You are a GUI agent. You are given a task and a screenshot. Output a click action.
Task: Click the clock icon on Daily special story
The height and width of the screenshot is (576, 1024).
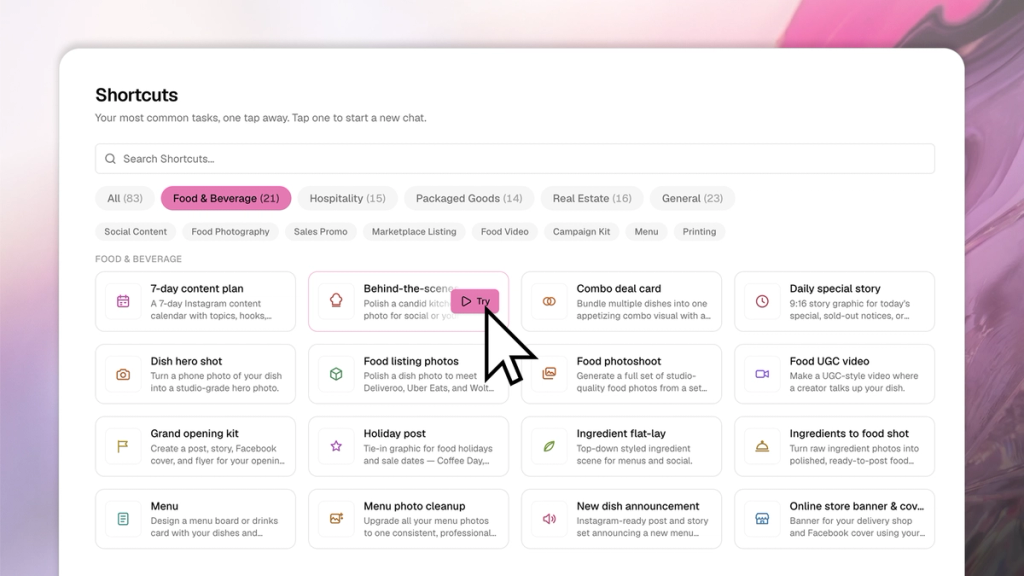[x=762, y=301]
